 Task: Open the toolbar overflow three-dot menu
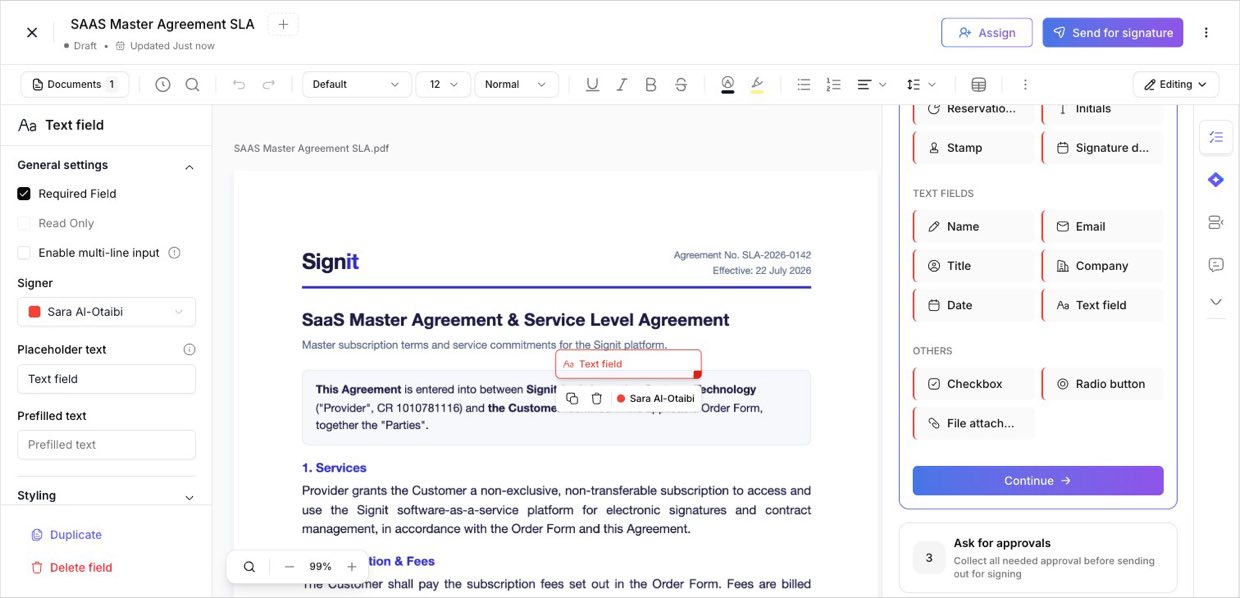(1025, 84)
